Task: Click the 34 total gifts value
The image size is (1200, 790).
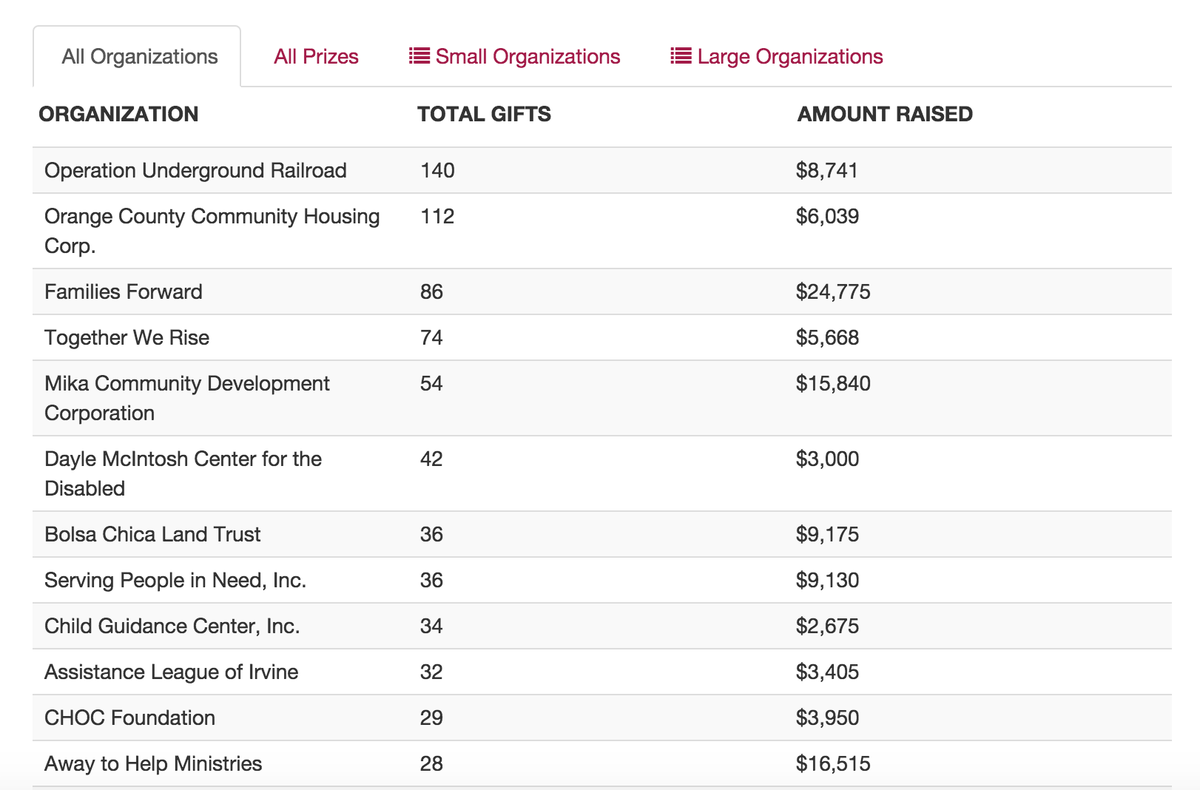Action: pyautogui.click(x=431, y=626)
